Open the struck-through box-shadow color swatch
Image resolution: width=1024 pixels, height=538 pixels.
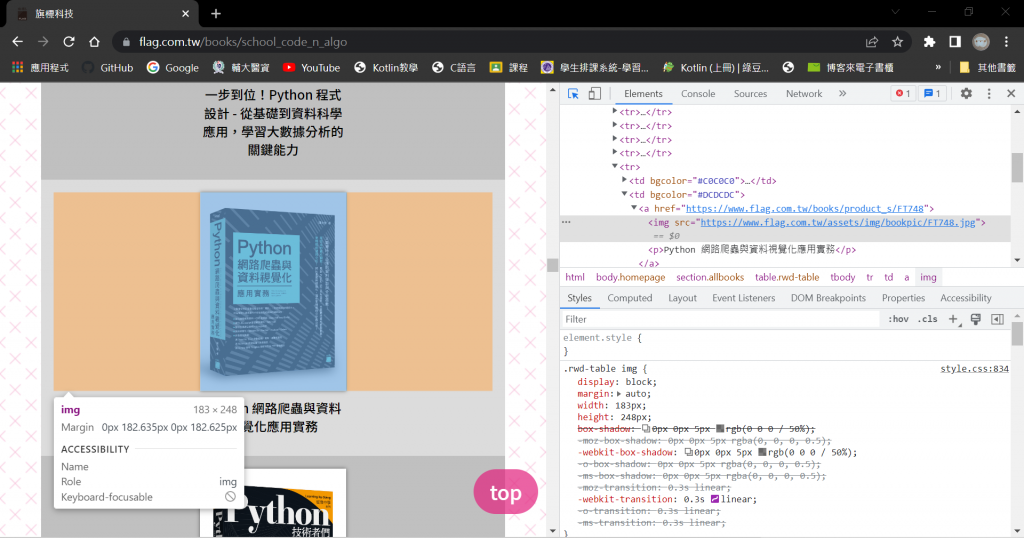pos(720,429)
